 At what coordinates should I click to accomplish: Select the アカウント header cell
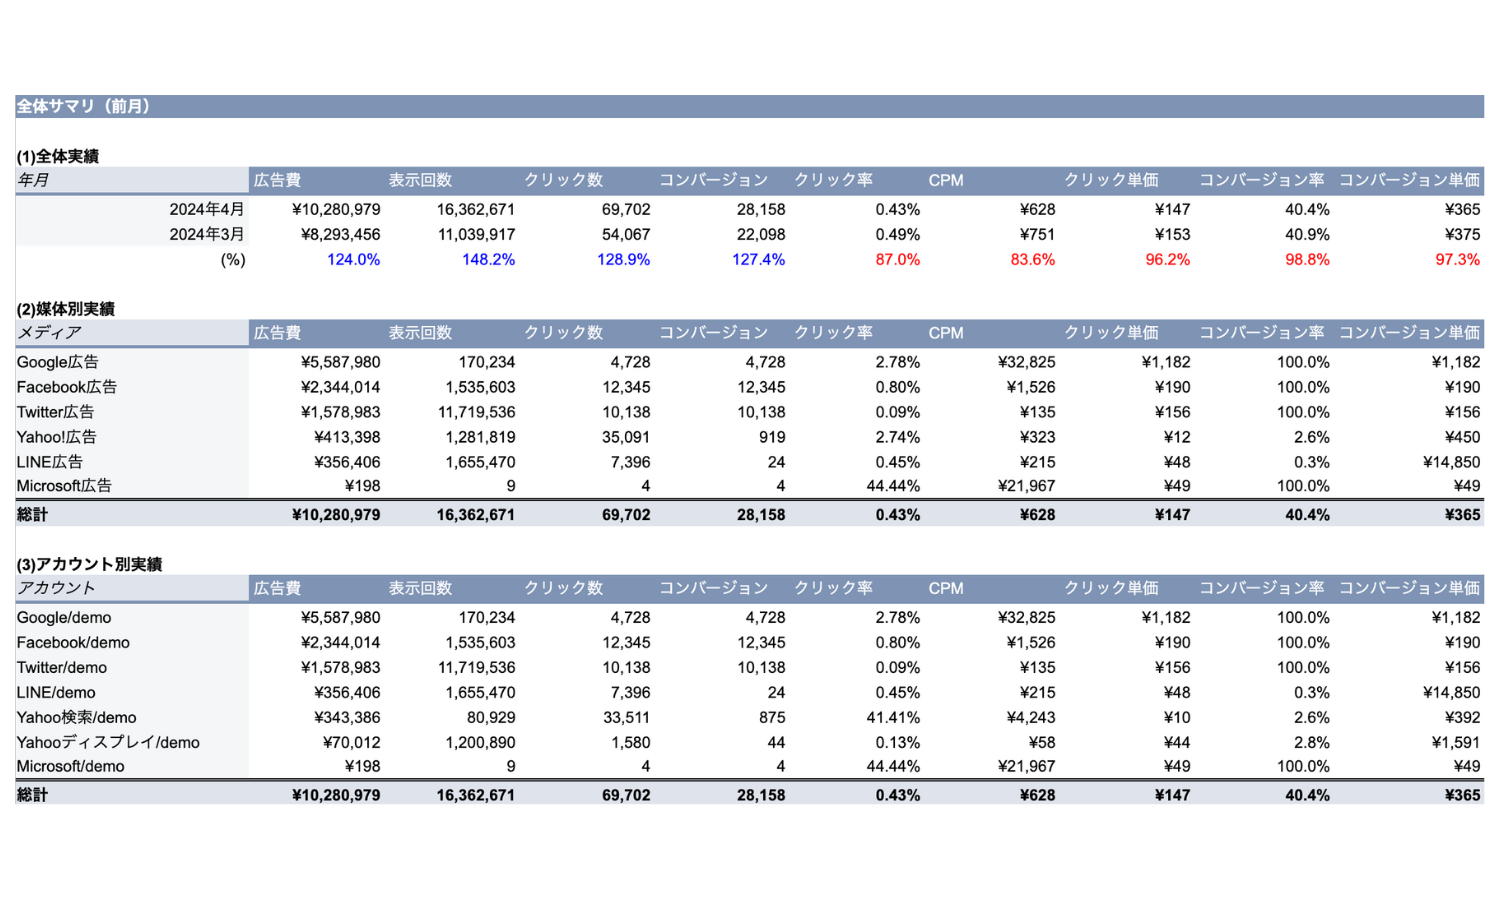pyautogui.click(x=131, y=588)
